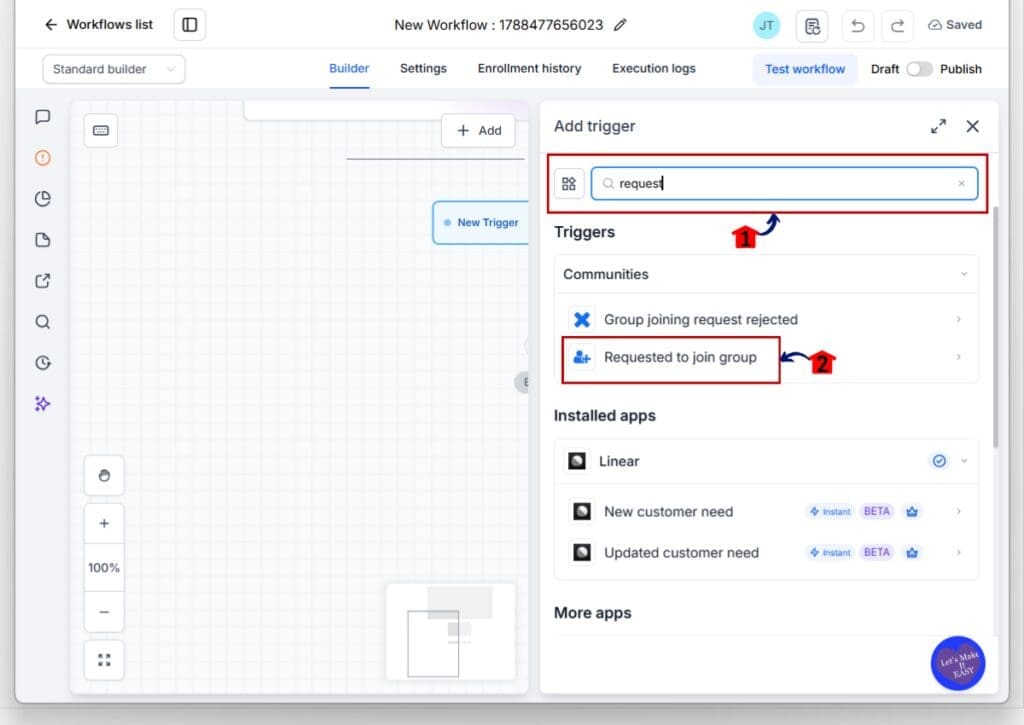Open the search icon in sidebar
This screenshot has width=1024, height=725.
coord(42,322)
